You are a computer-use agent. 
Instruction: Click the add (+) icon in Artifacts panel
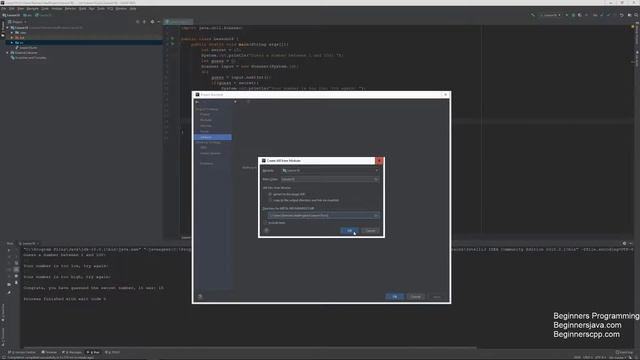coord(235,102)
